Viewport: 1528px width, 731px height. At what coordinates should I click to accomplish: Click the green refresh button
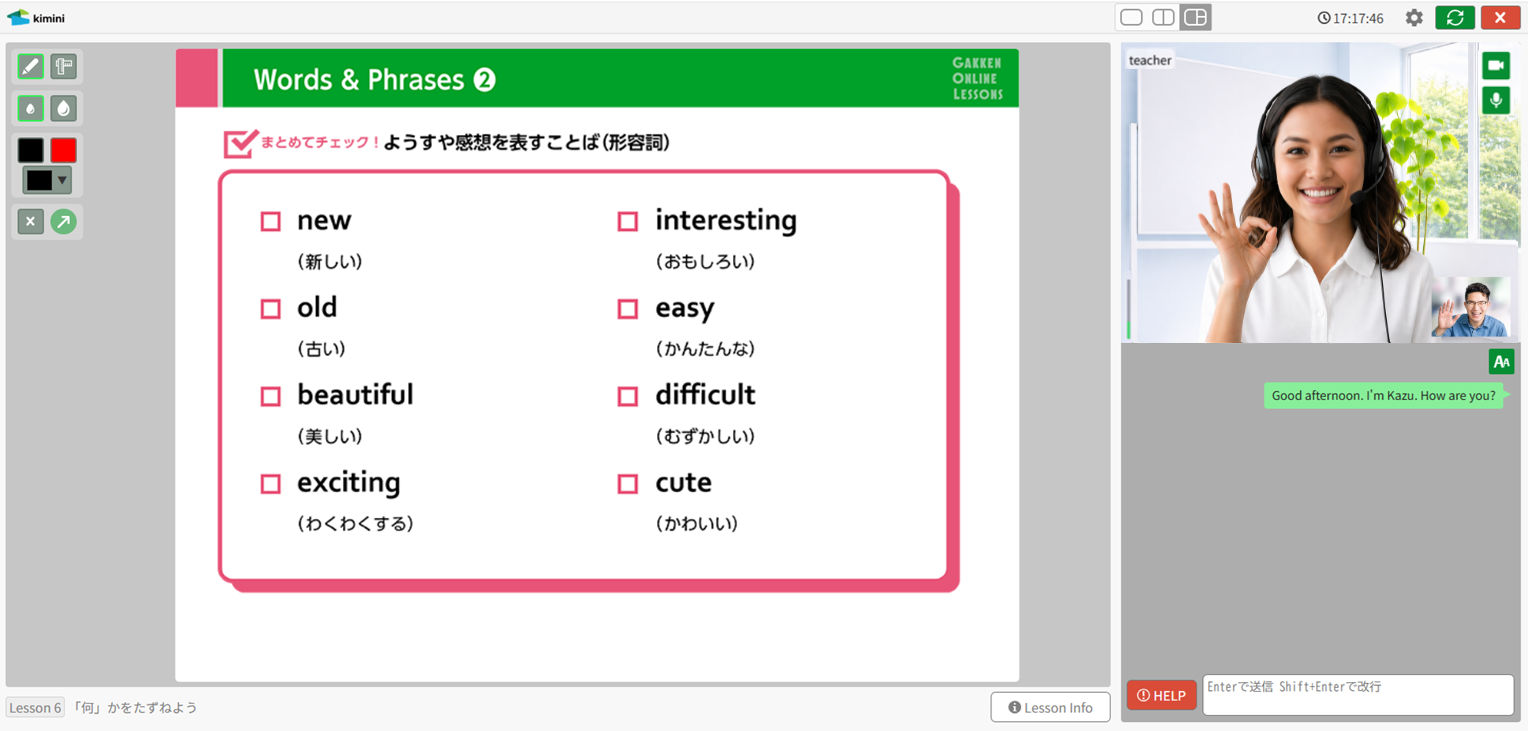coord(1454,18)
